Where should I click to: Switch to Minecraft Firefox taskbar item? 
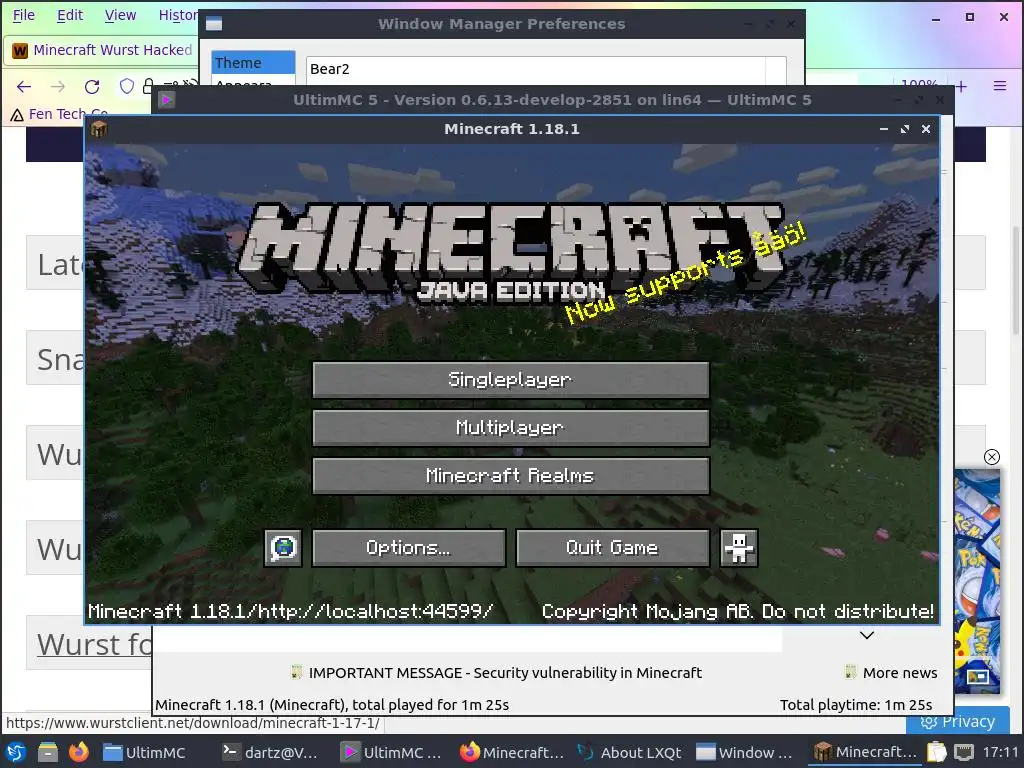pyautogui.click(x=512, y=753)
